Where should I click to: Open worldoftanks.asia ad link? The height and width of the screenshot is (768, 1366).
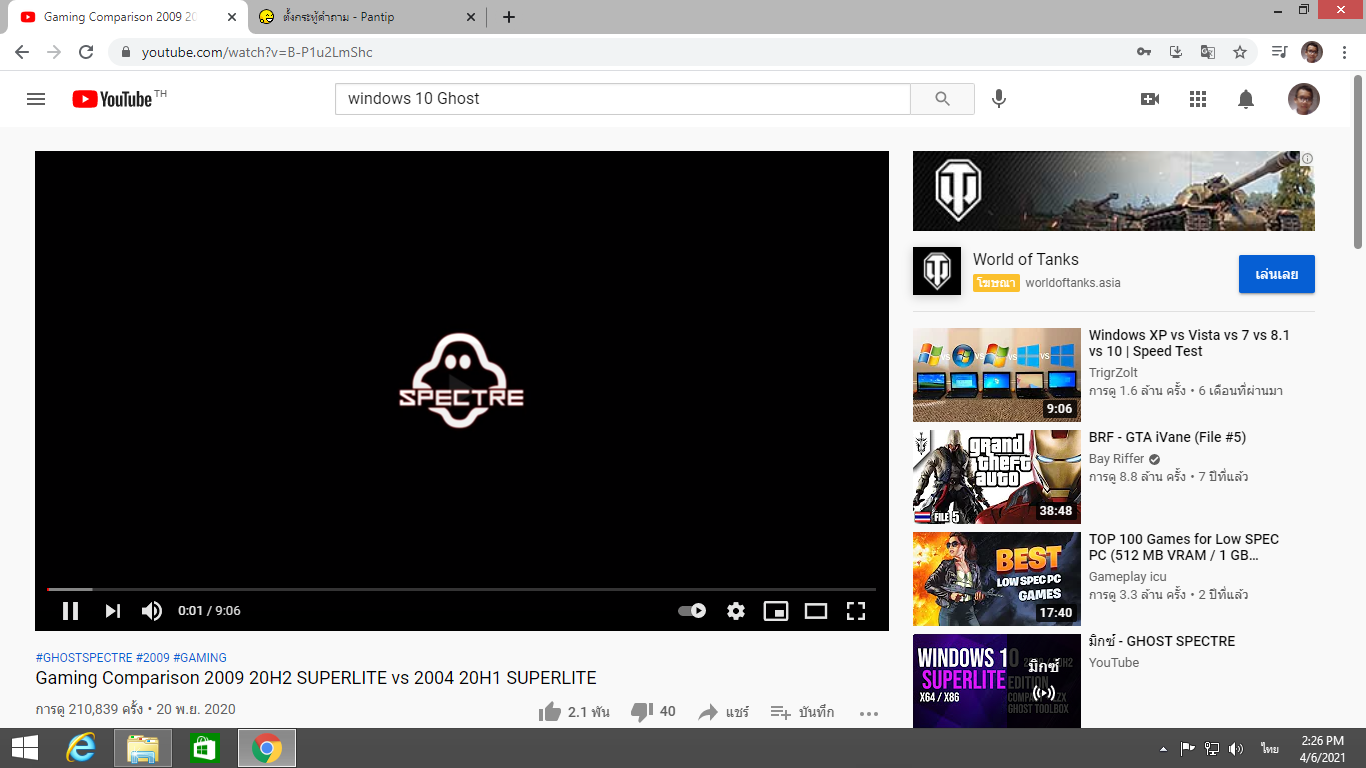pyautogui.click(x=1073, y=283)
